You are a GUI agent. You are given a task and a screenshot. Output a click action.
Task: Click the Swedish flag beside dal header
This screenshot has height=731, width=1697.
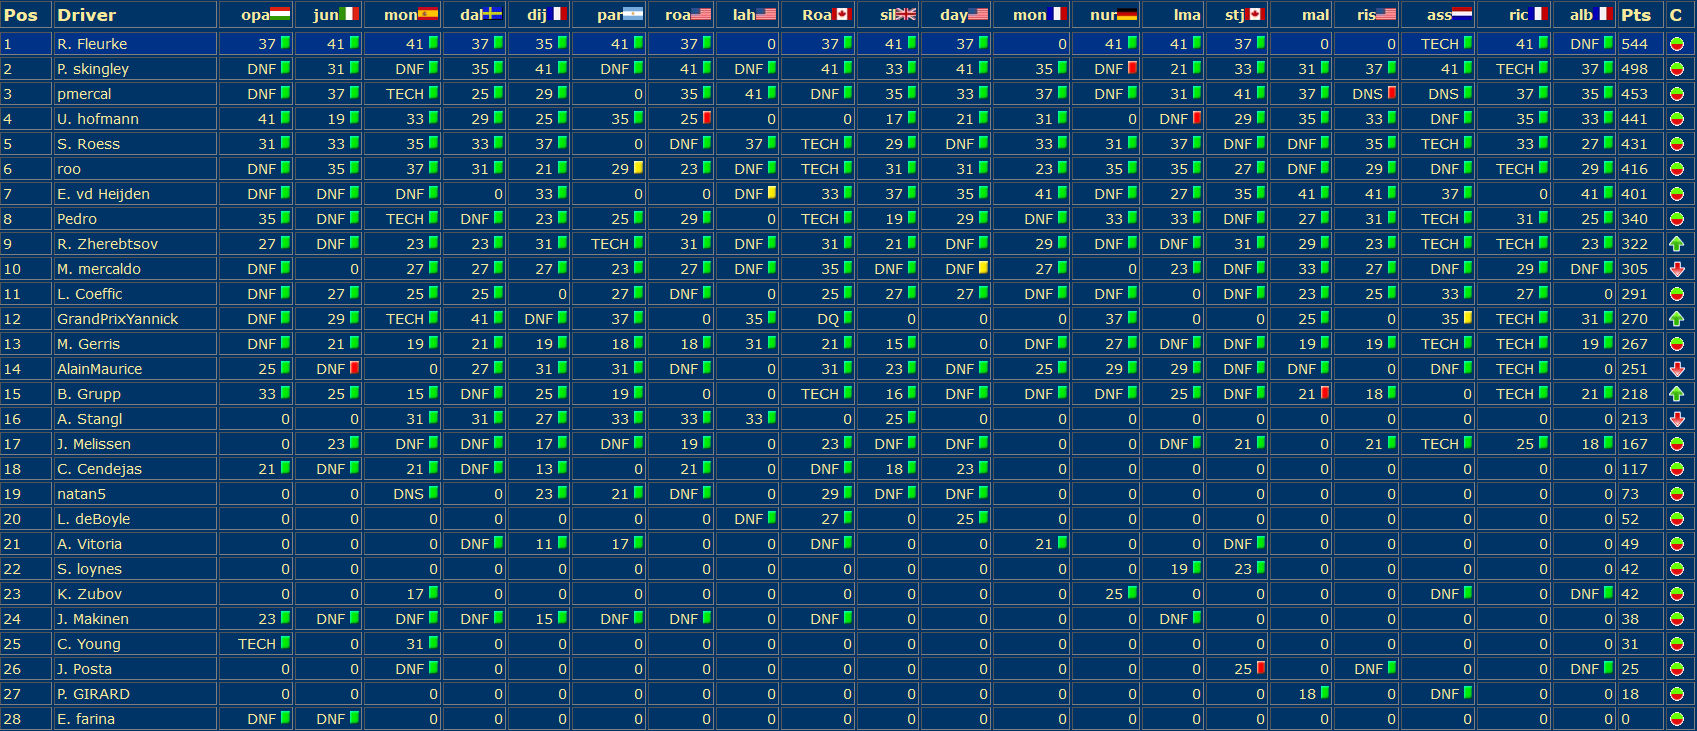click(x=491, y=14)
